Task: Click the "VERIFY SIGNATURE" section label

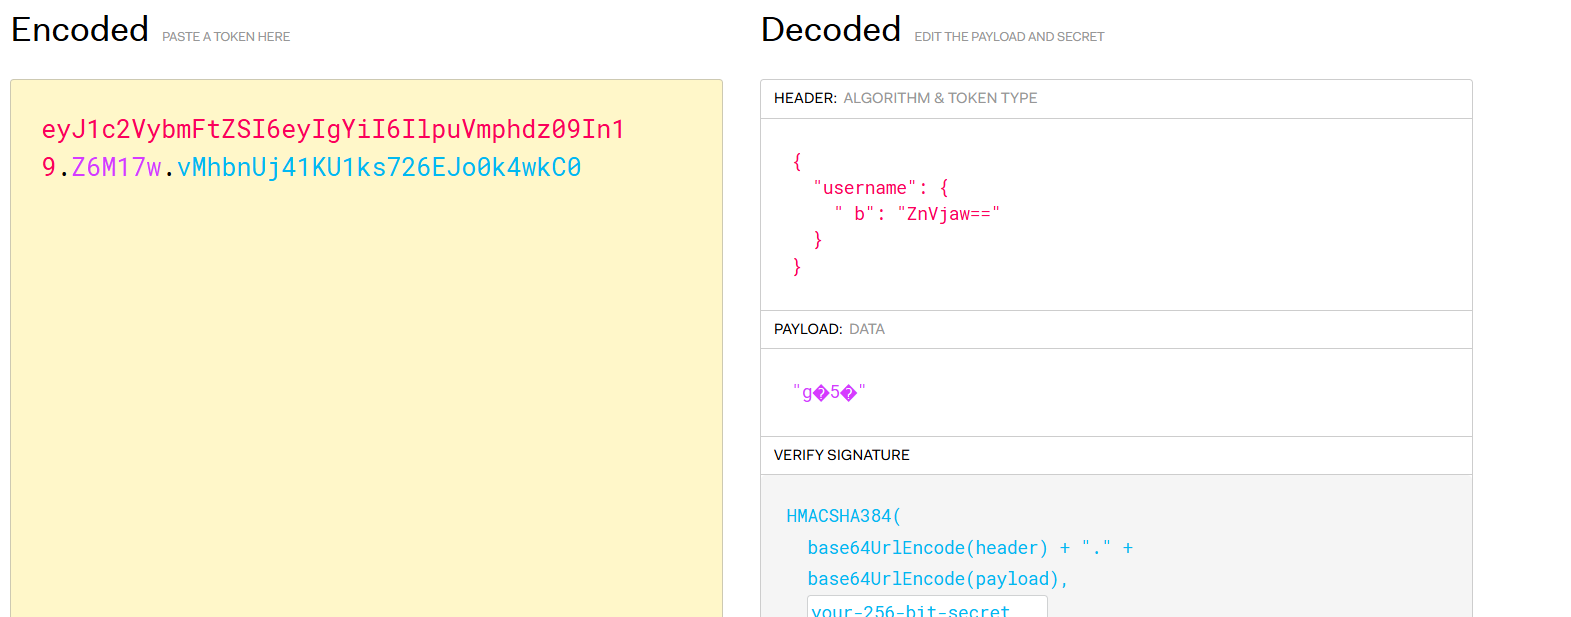Action: click(842, 455)
